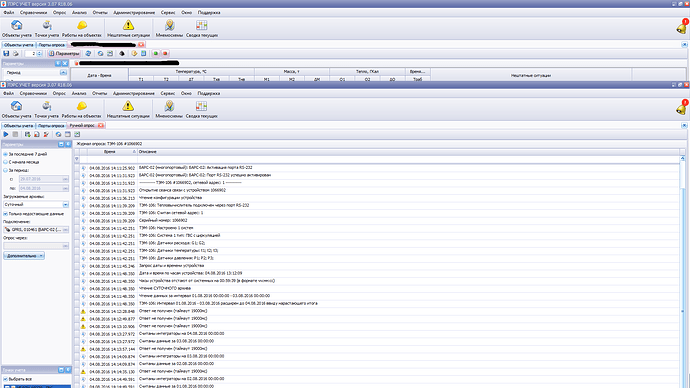Expand the Дополнительно dropdown button

[24, 256]
